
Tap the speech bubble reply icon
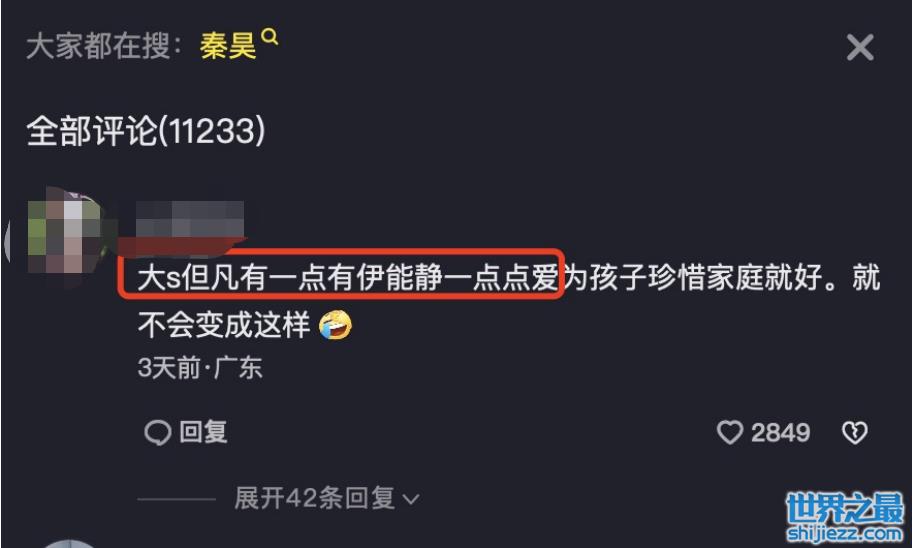pos(157,433)
